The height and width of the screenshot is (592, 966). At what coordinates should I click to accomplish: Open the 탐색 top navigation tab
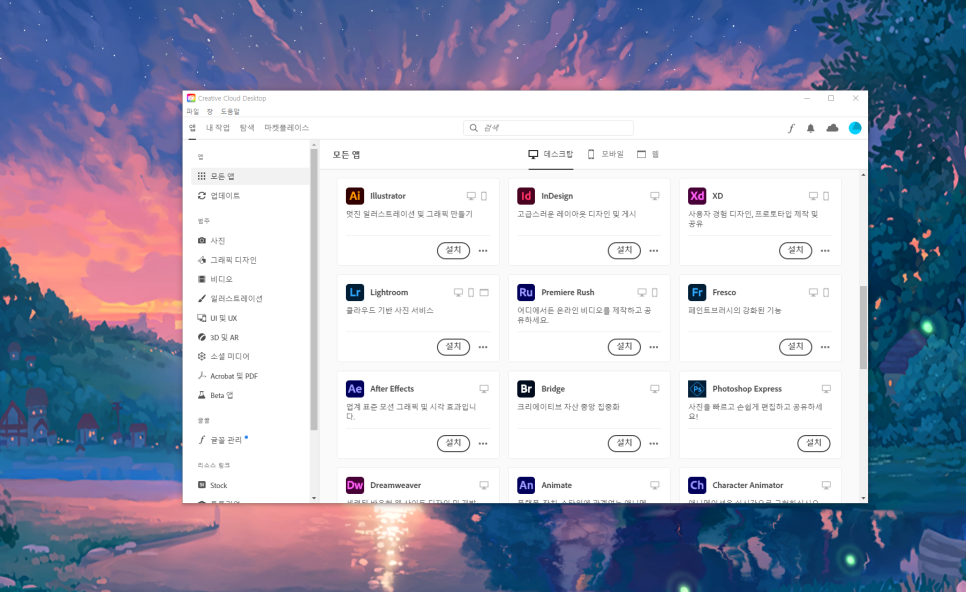pyautogui.click(x=247, y=128)
